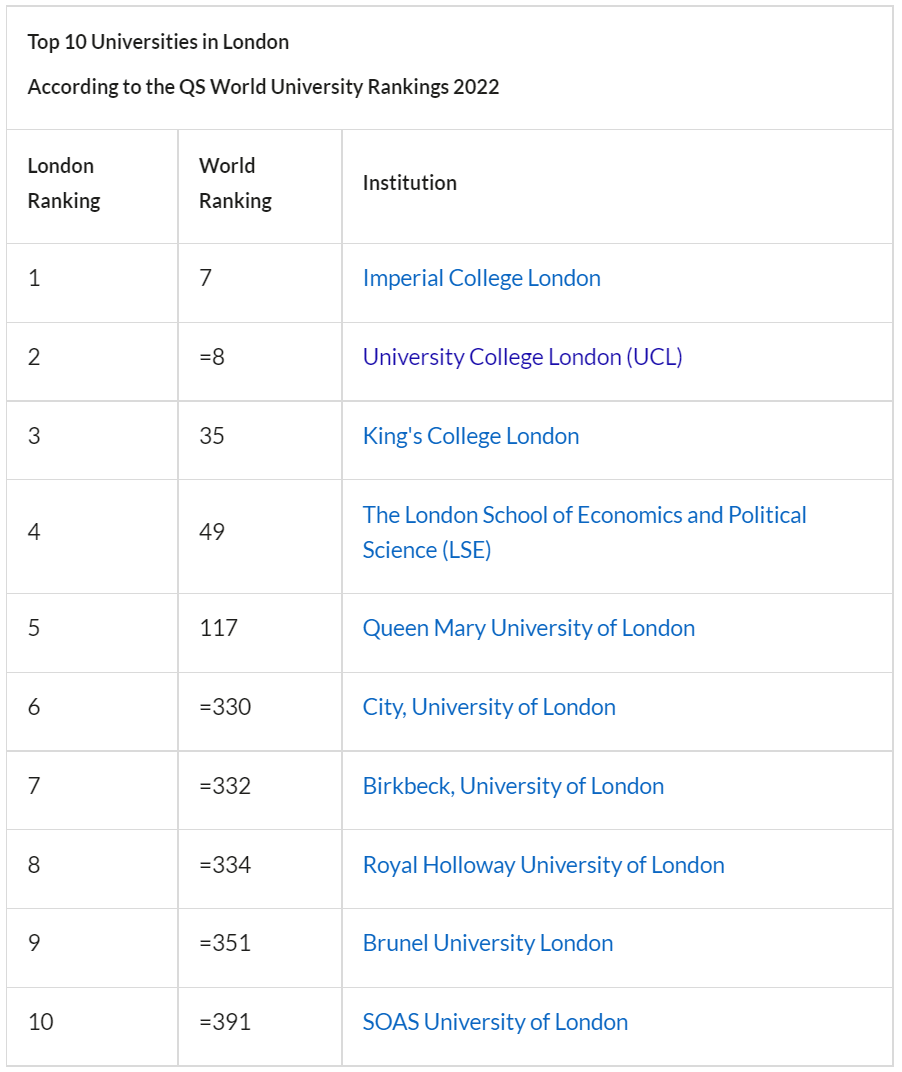Click the world ranking cell showing 117
This screenshot has height=1072, width=902.
pos(218,628)
